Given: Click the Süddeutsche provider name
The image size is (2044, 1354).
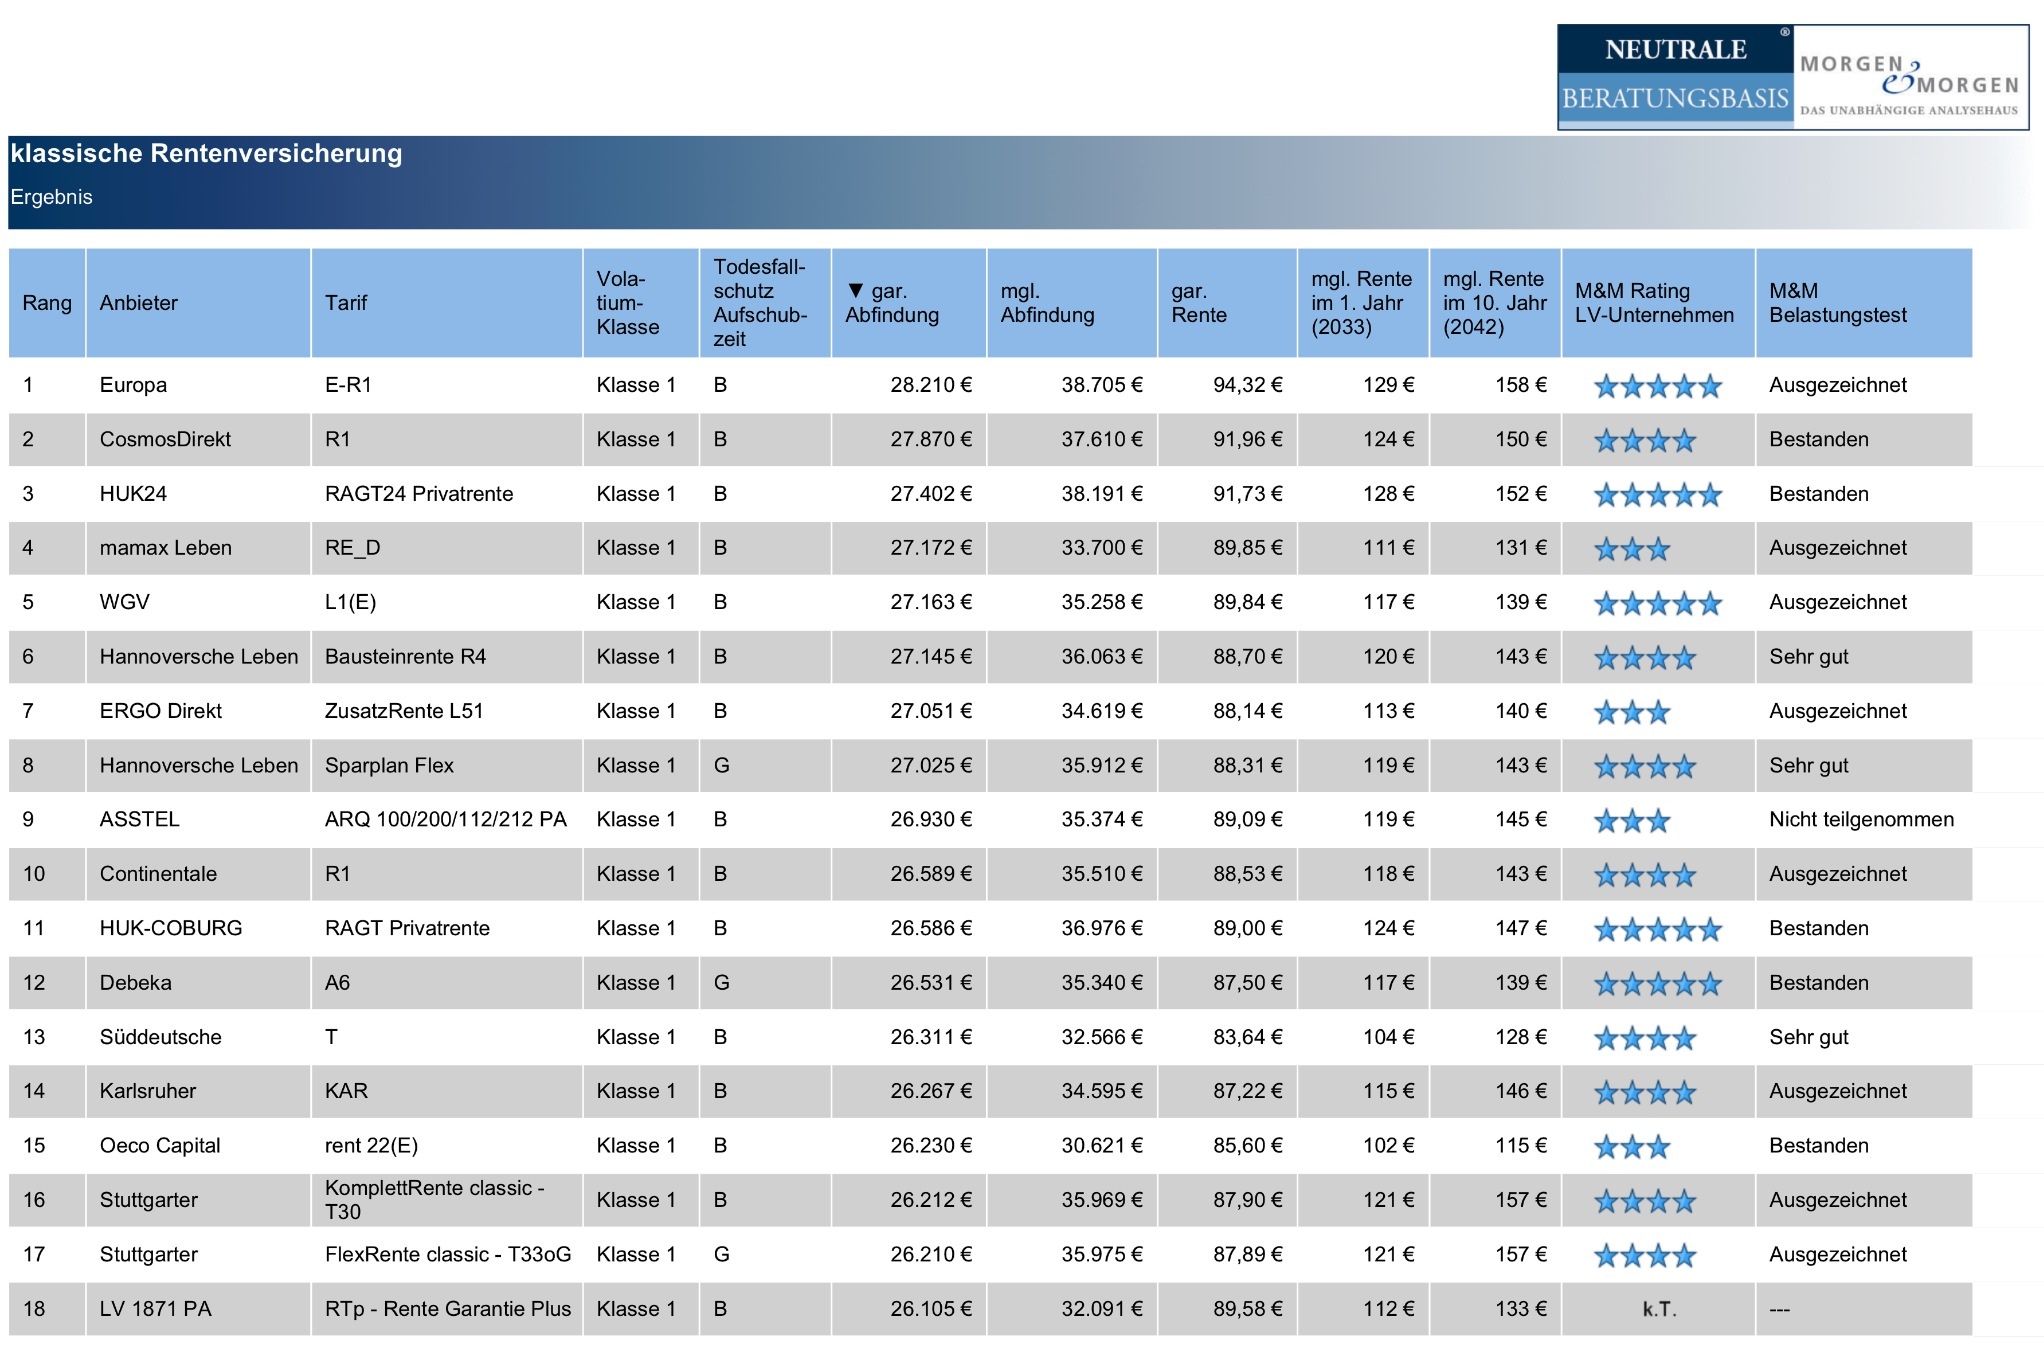Looking at the screenshot, I should (161, 1037).
